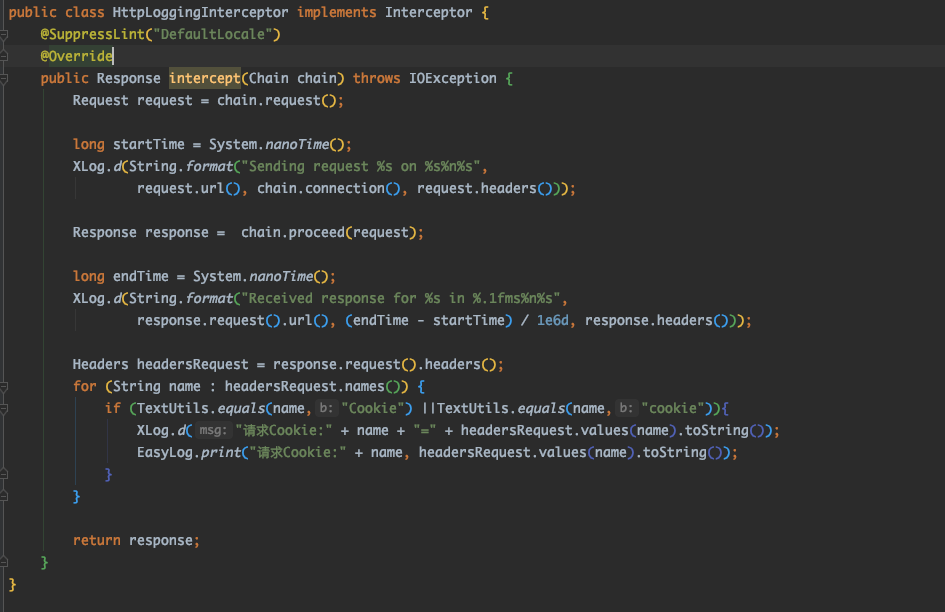This screenshot has width=945, height=612.
Task: Collapse the intercept method using gutter arrow
Action: pos(8,78)
